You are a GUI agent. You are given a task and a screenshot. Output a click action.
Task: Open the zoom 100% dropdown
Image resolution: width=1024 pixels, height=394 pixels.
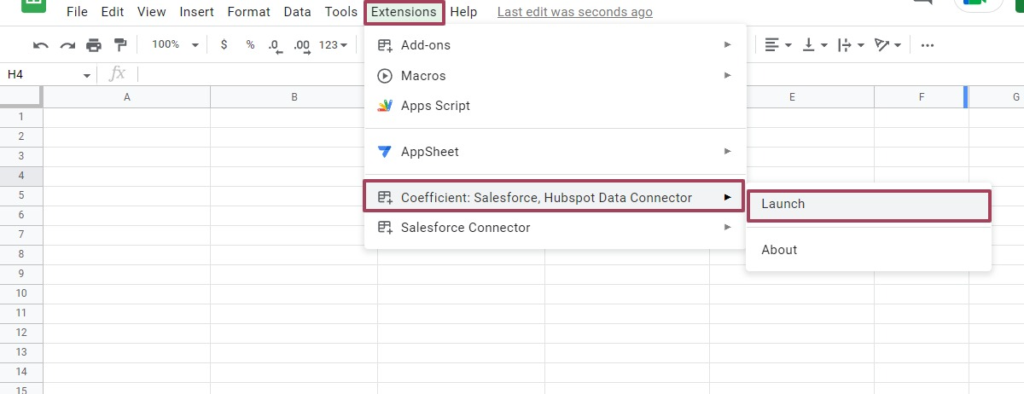tap(174, 44)
